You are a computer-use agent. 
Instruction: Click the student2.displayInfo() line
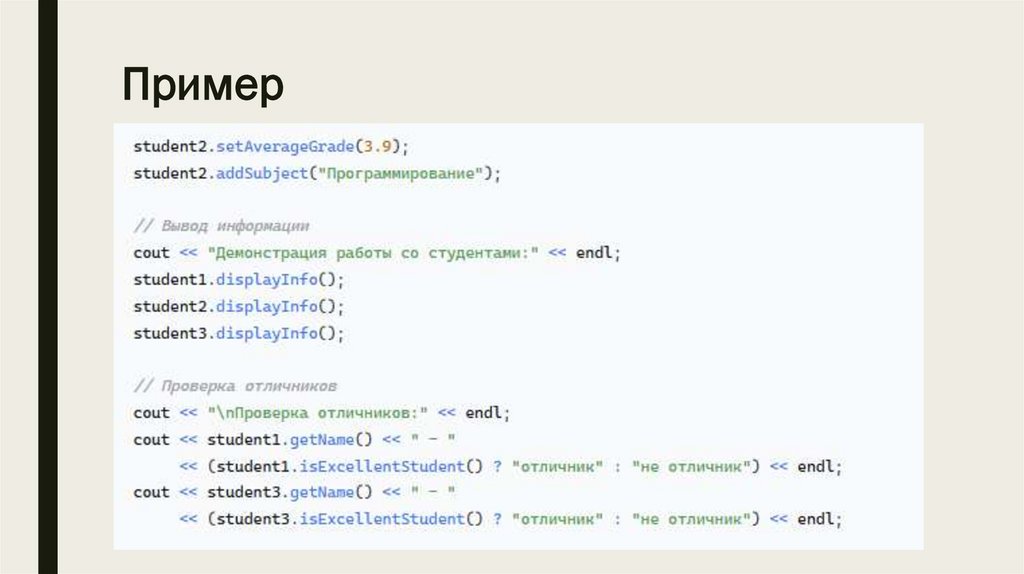point(238,306)
